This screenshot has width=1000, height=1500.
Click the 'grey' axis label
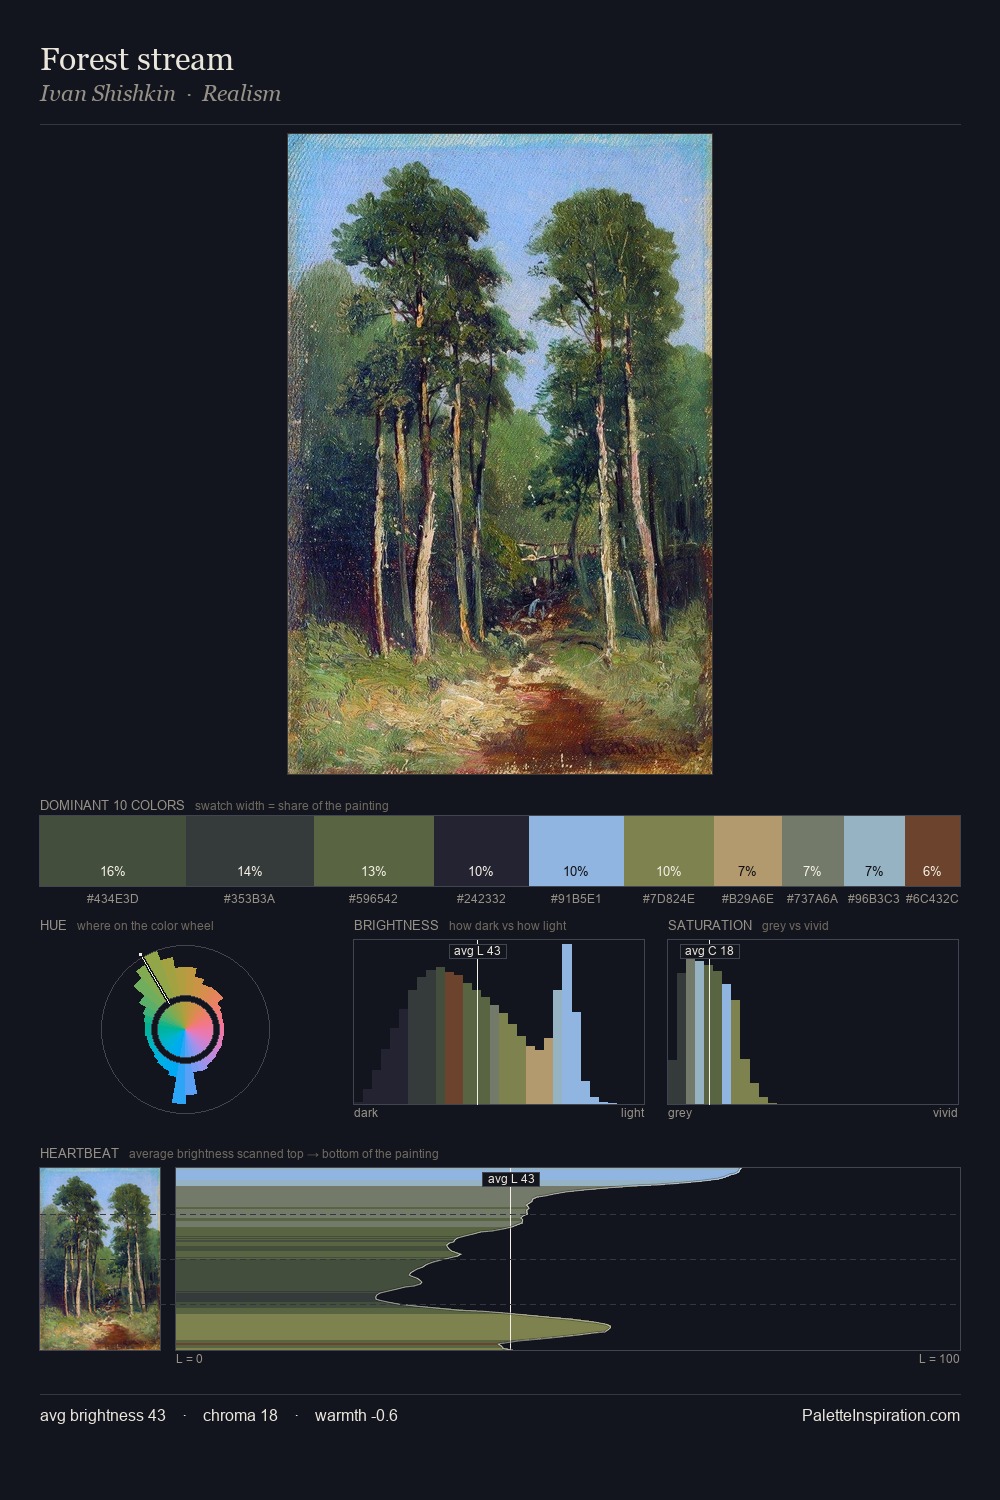coord(680,1113)
